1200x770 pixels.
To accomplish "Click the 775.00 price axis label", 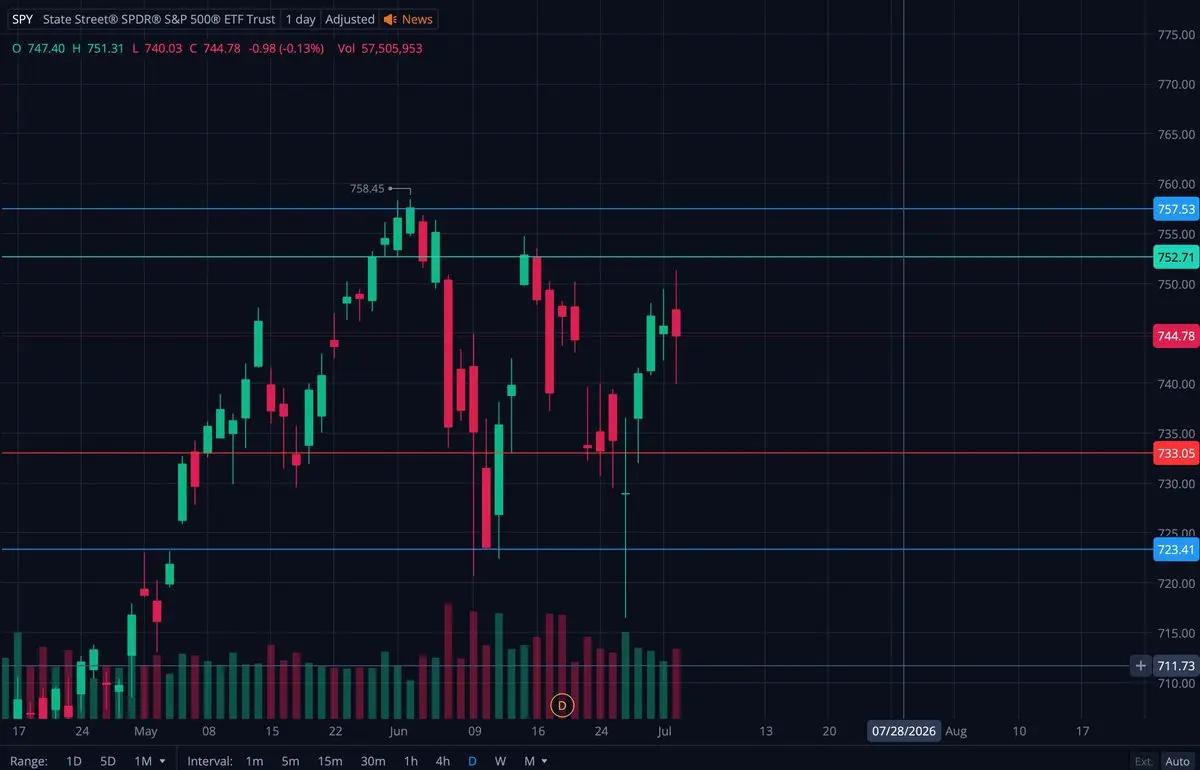I will click(1175, 35).
